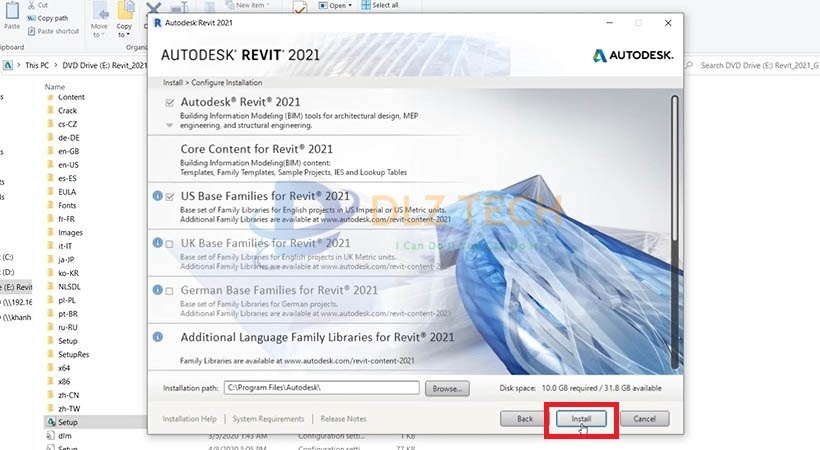Click the installer's vertical scrollbar

coord(675,232)
